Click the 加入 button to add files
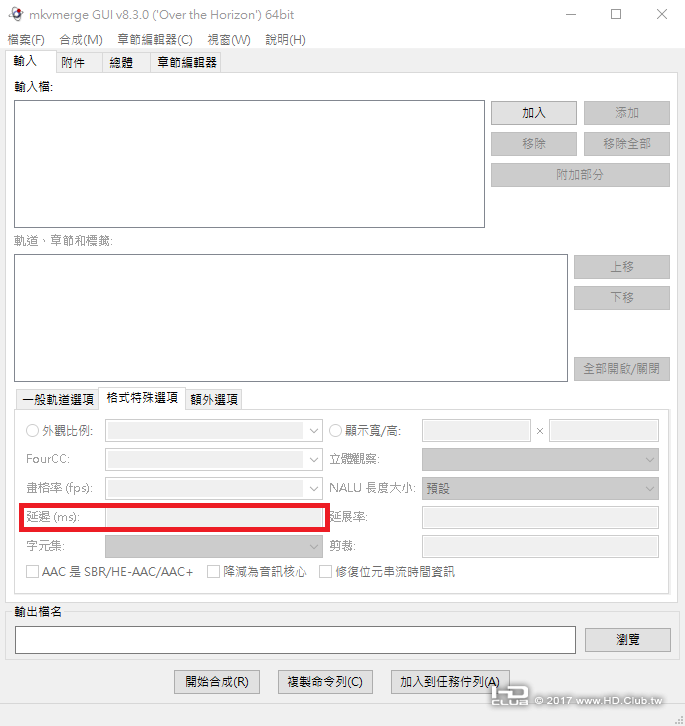 [x=534, y=113]
